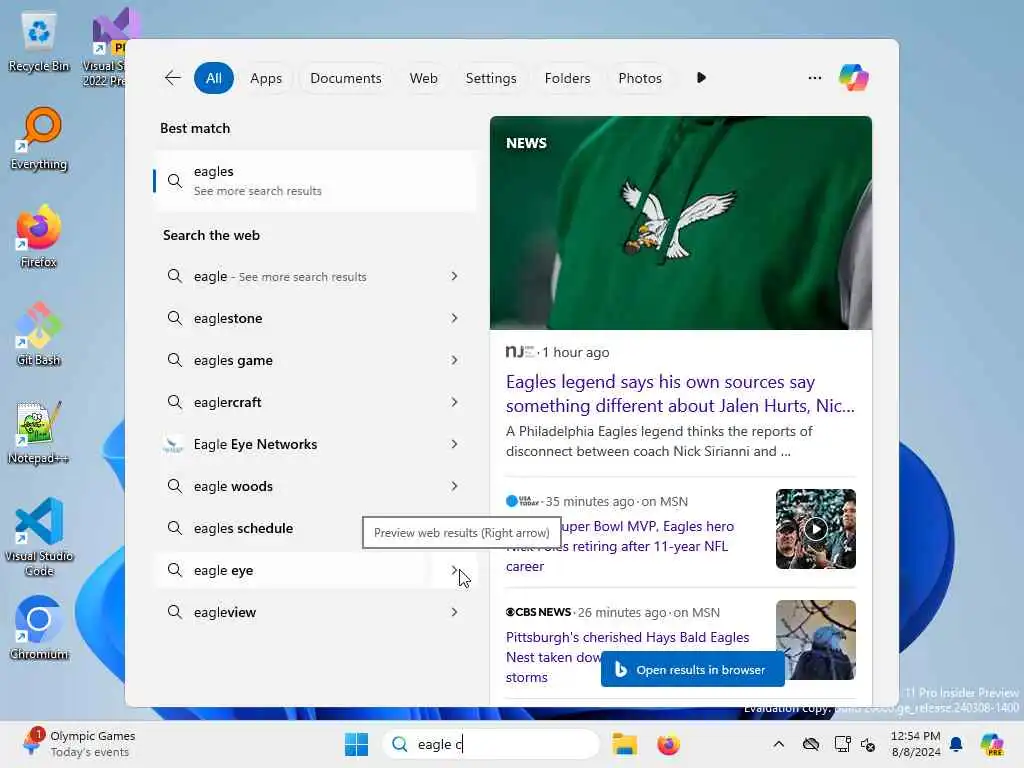
Task: Open the Notepad++ desktop shortcut
Action: click(39, 433)
